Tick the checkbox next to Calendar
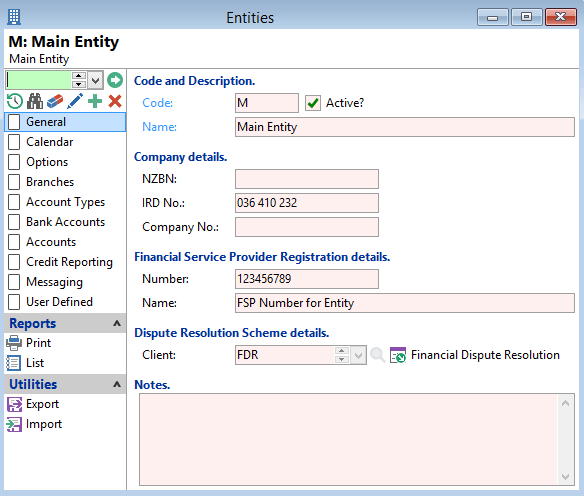Screen dimensions: 584x496 14,142
